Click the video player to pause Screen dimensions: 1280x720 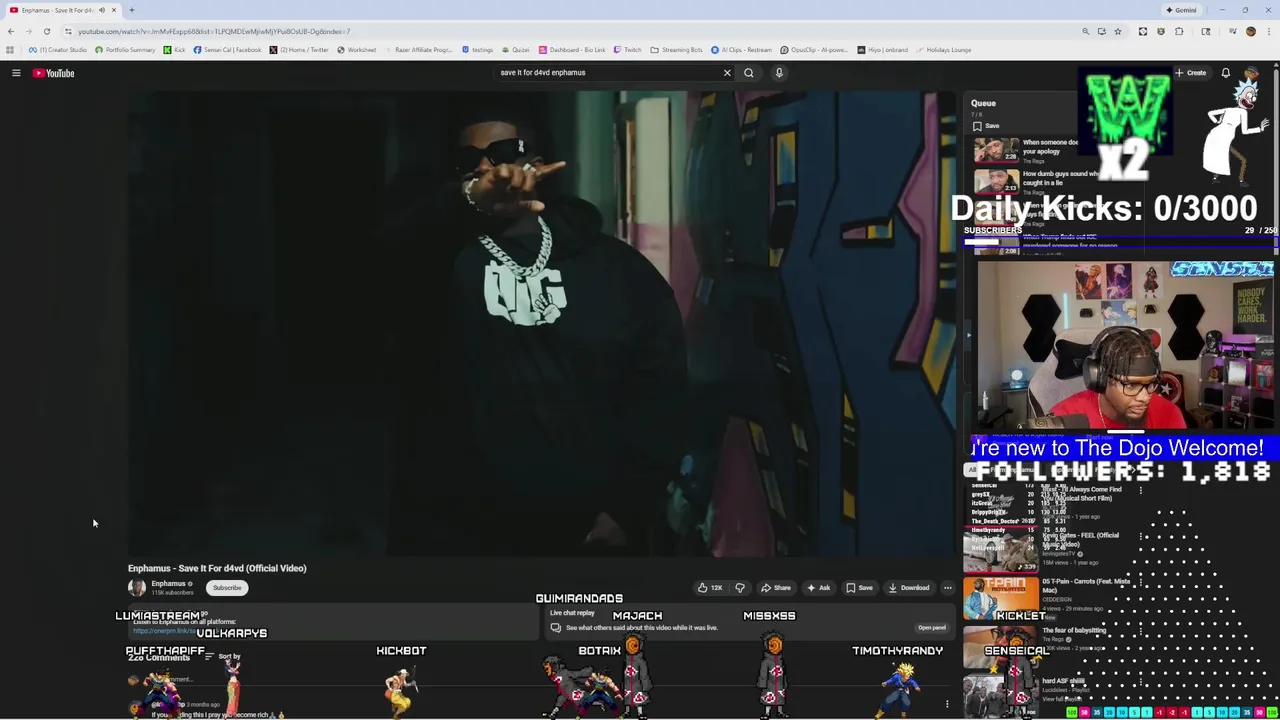[x=541, y=323]
